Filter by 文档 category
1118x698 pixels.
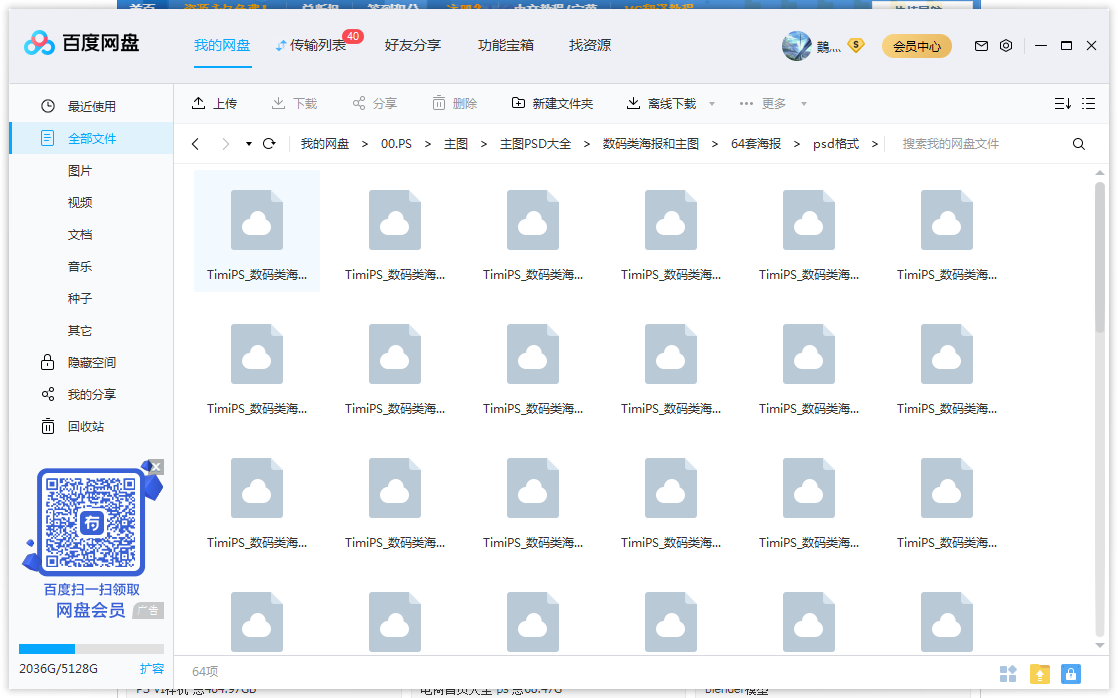80,235
